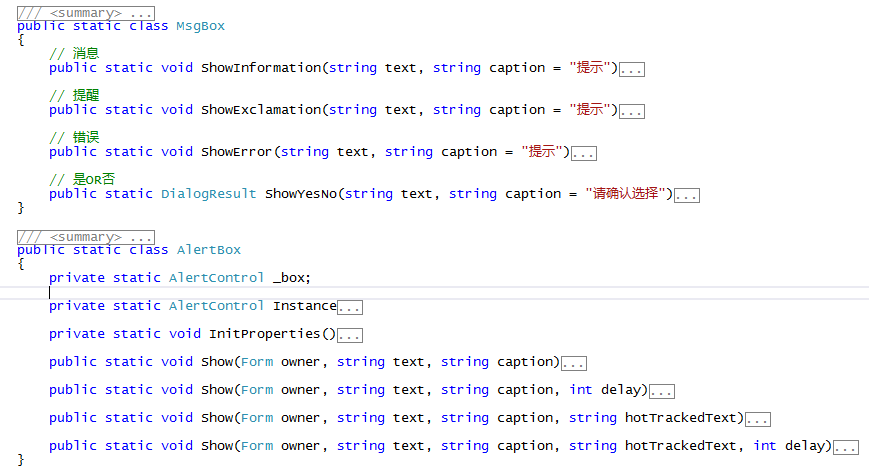Image resolution: width=869 pixels, height=469 pixels.
Task: Click the "// 错误" comment line
Action: (74, 137)
